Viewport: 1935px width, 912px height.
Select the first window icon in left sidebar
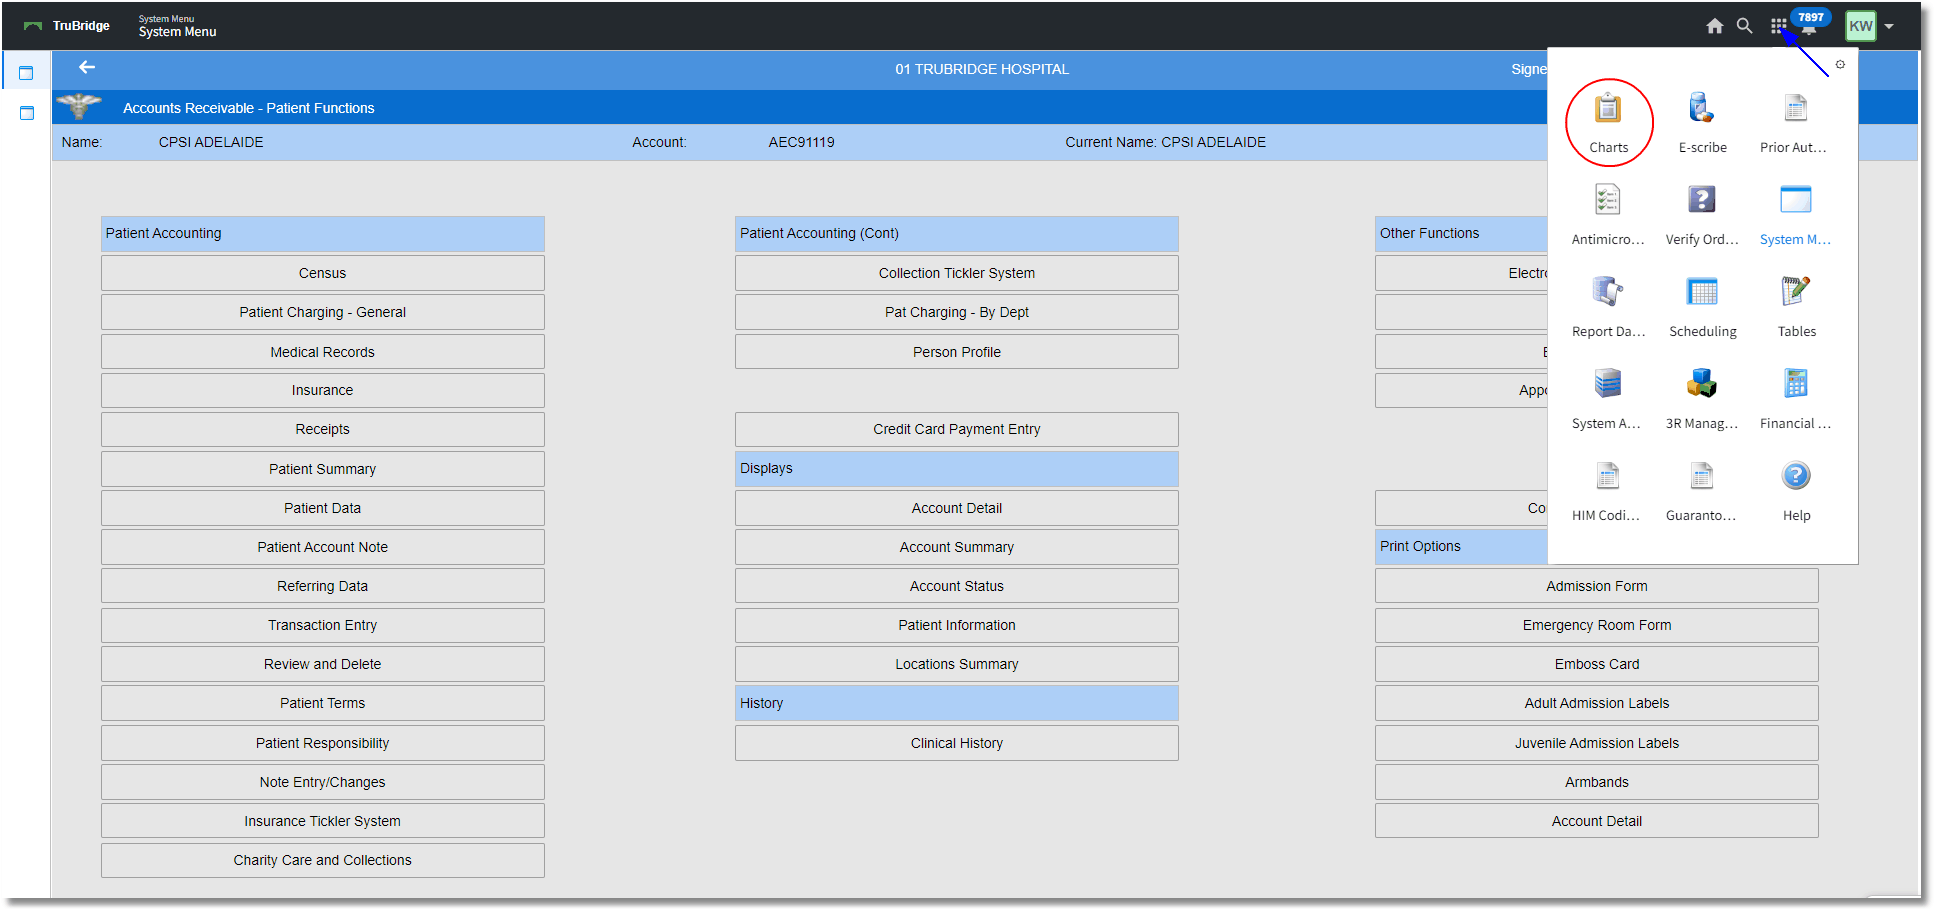[x=27, y=73]
